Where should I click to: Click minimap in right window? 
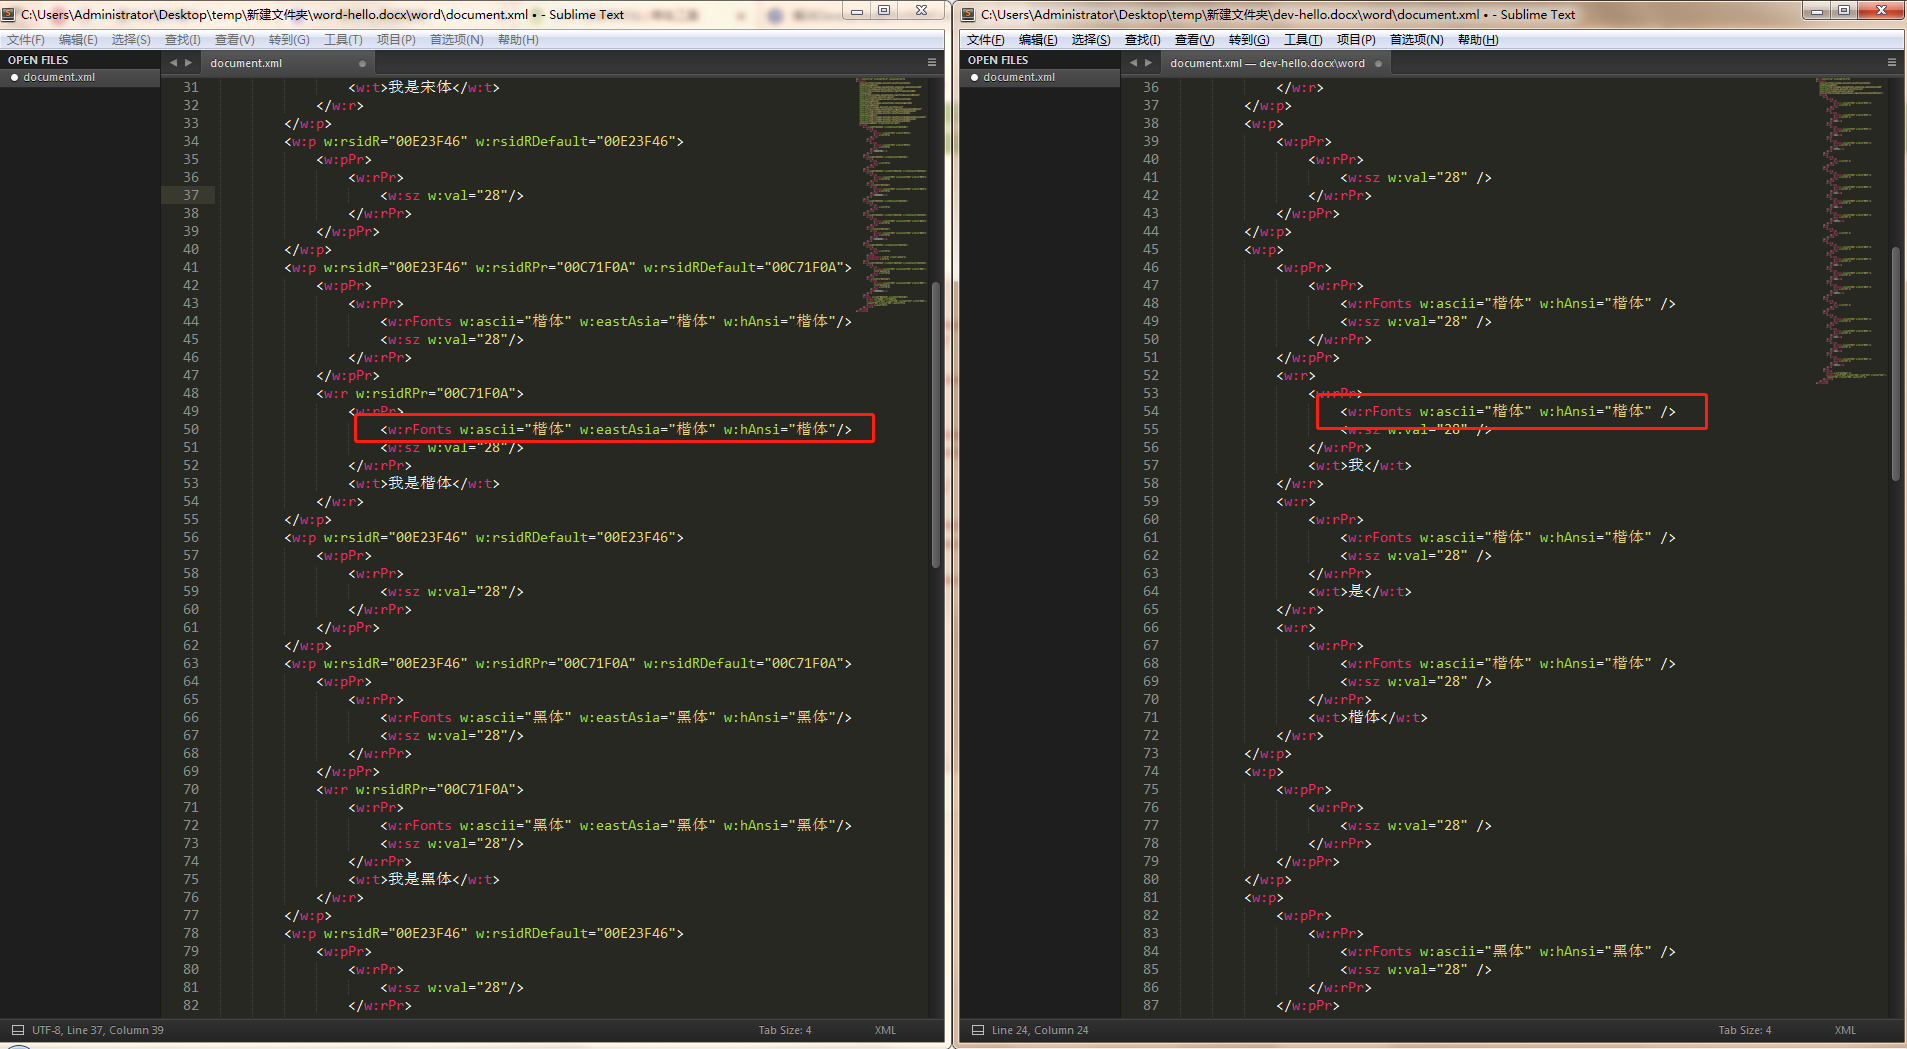point(1852,230)
